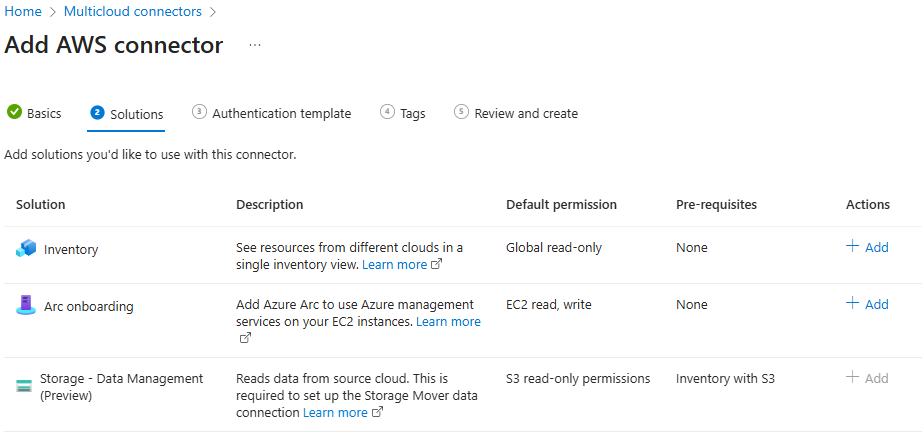Click the Review and create step icon
Image resolution: width=922 pixels, height=441 pixels.
(461, 113)
